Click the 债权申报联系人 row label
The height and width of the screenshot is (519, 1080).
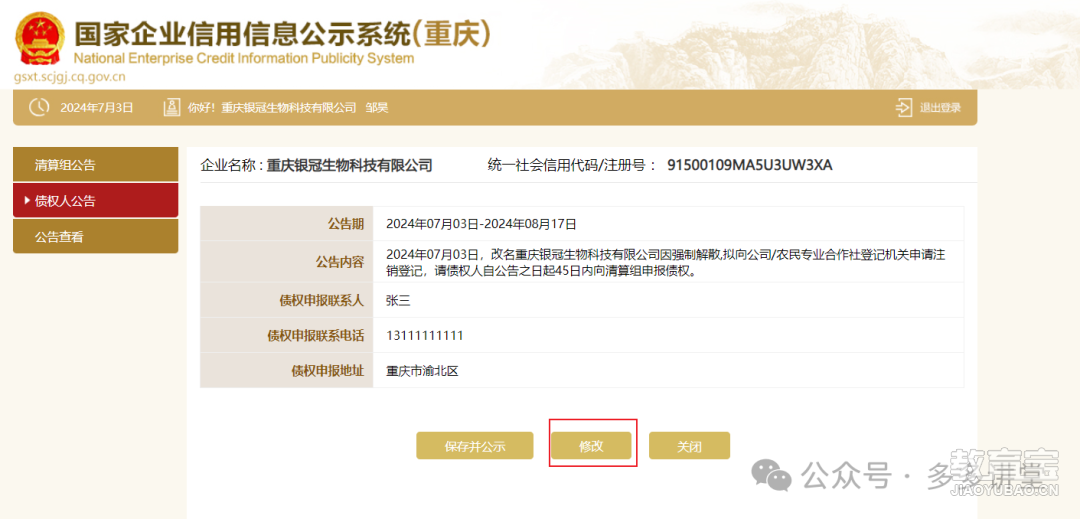(322, 300)
